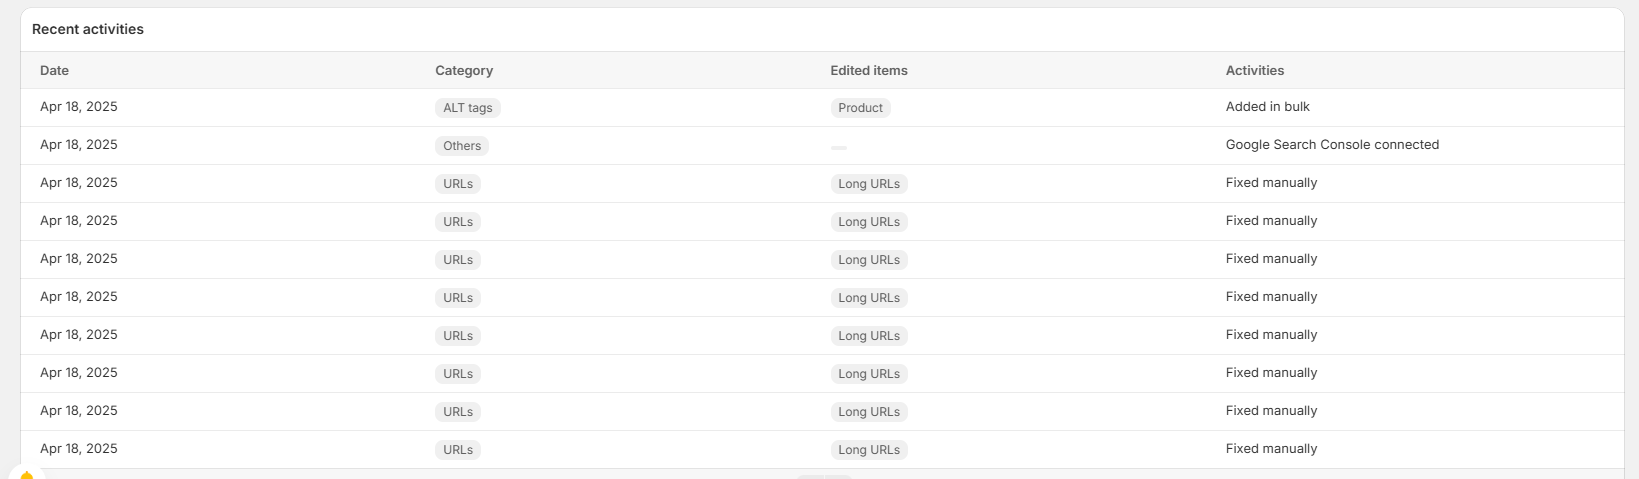The height and width of the screenshot is (479, 1639).
Task: Click the last 'Fixed manually' activity entry
Action: pos(1271,449)
